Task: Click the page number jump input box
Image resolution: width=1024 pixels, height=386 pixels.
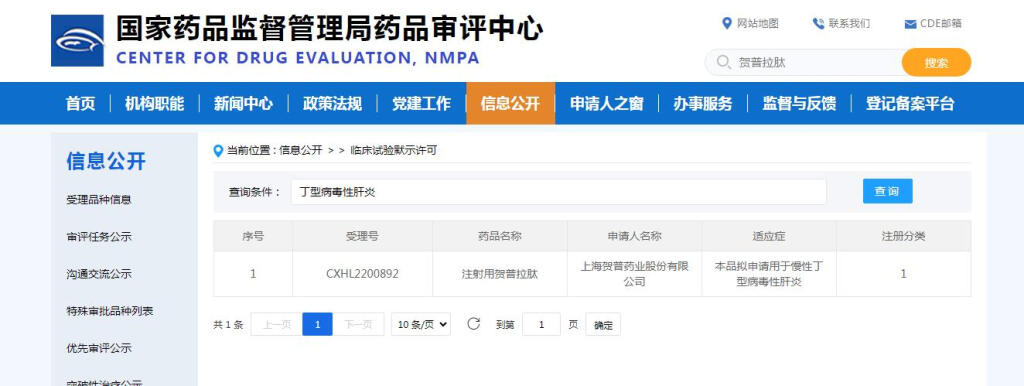Action: coord(541,324)
